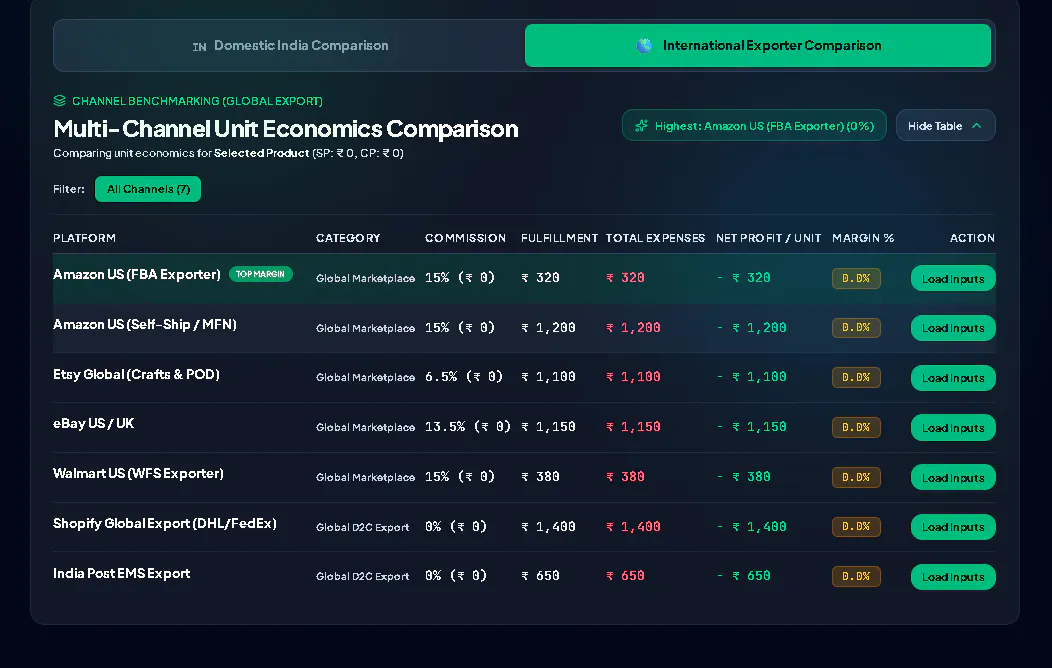The width and height of the screenshot is (1052, 668).
Task: Select the eBay US / UK platform name
Action: click(x=93, y=423)
